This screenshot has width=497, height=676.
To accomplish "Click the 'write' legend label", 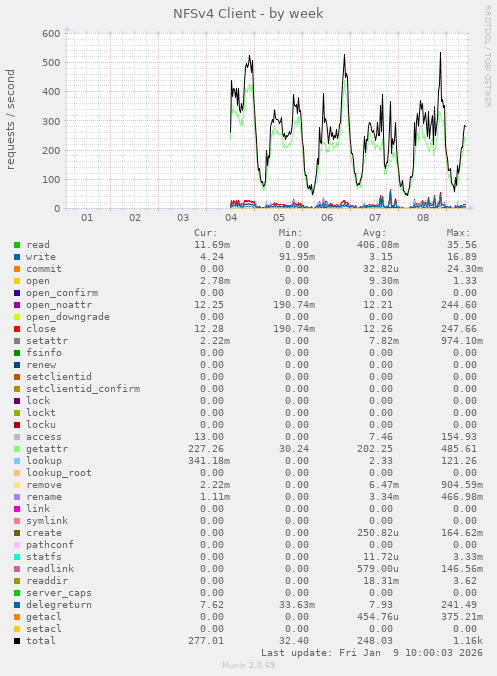I will [41, 257].
